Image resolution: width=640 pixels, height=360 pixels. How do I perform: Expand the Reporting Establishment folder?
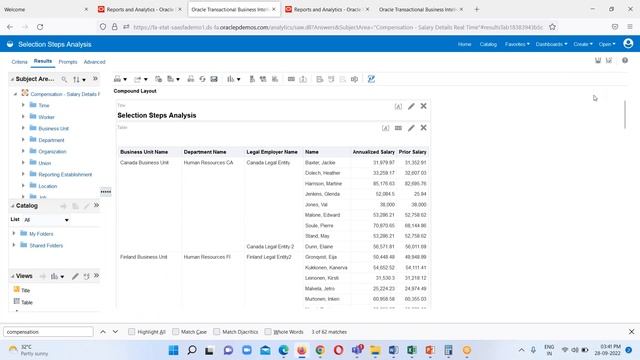click(x=23, y=174)
